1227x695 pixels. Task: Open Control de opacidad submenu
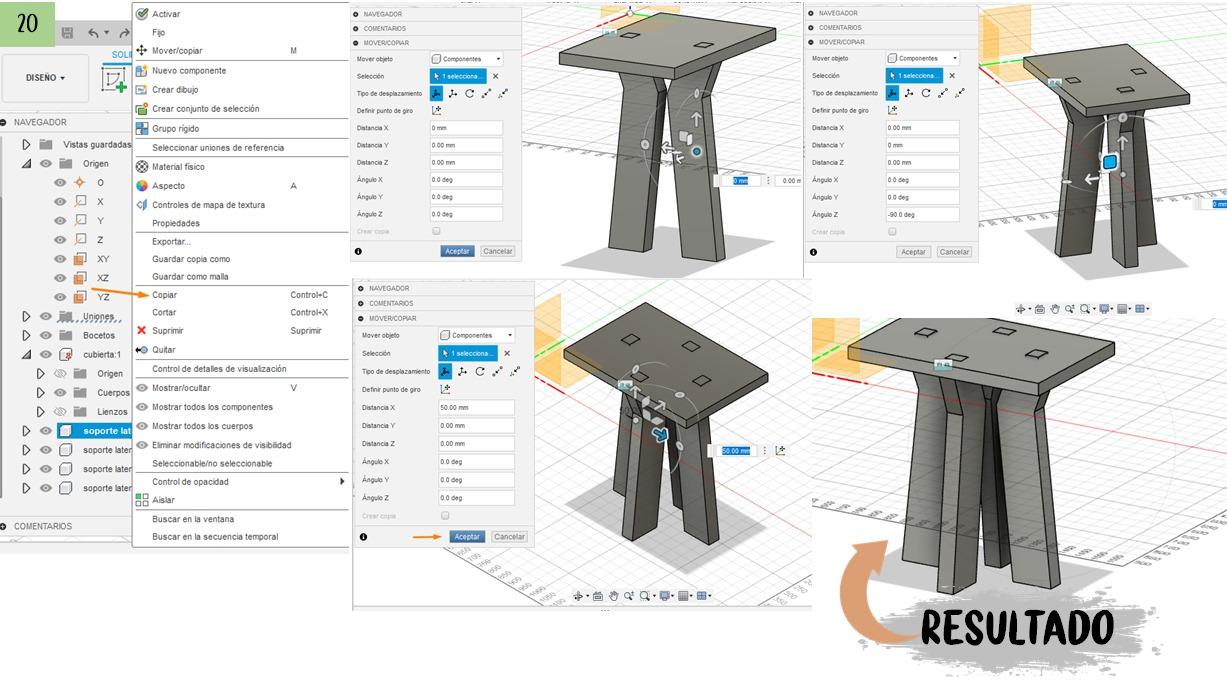click(241, 481)
